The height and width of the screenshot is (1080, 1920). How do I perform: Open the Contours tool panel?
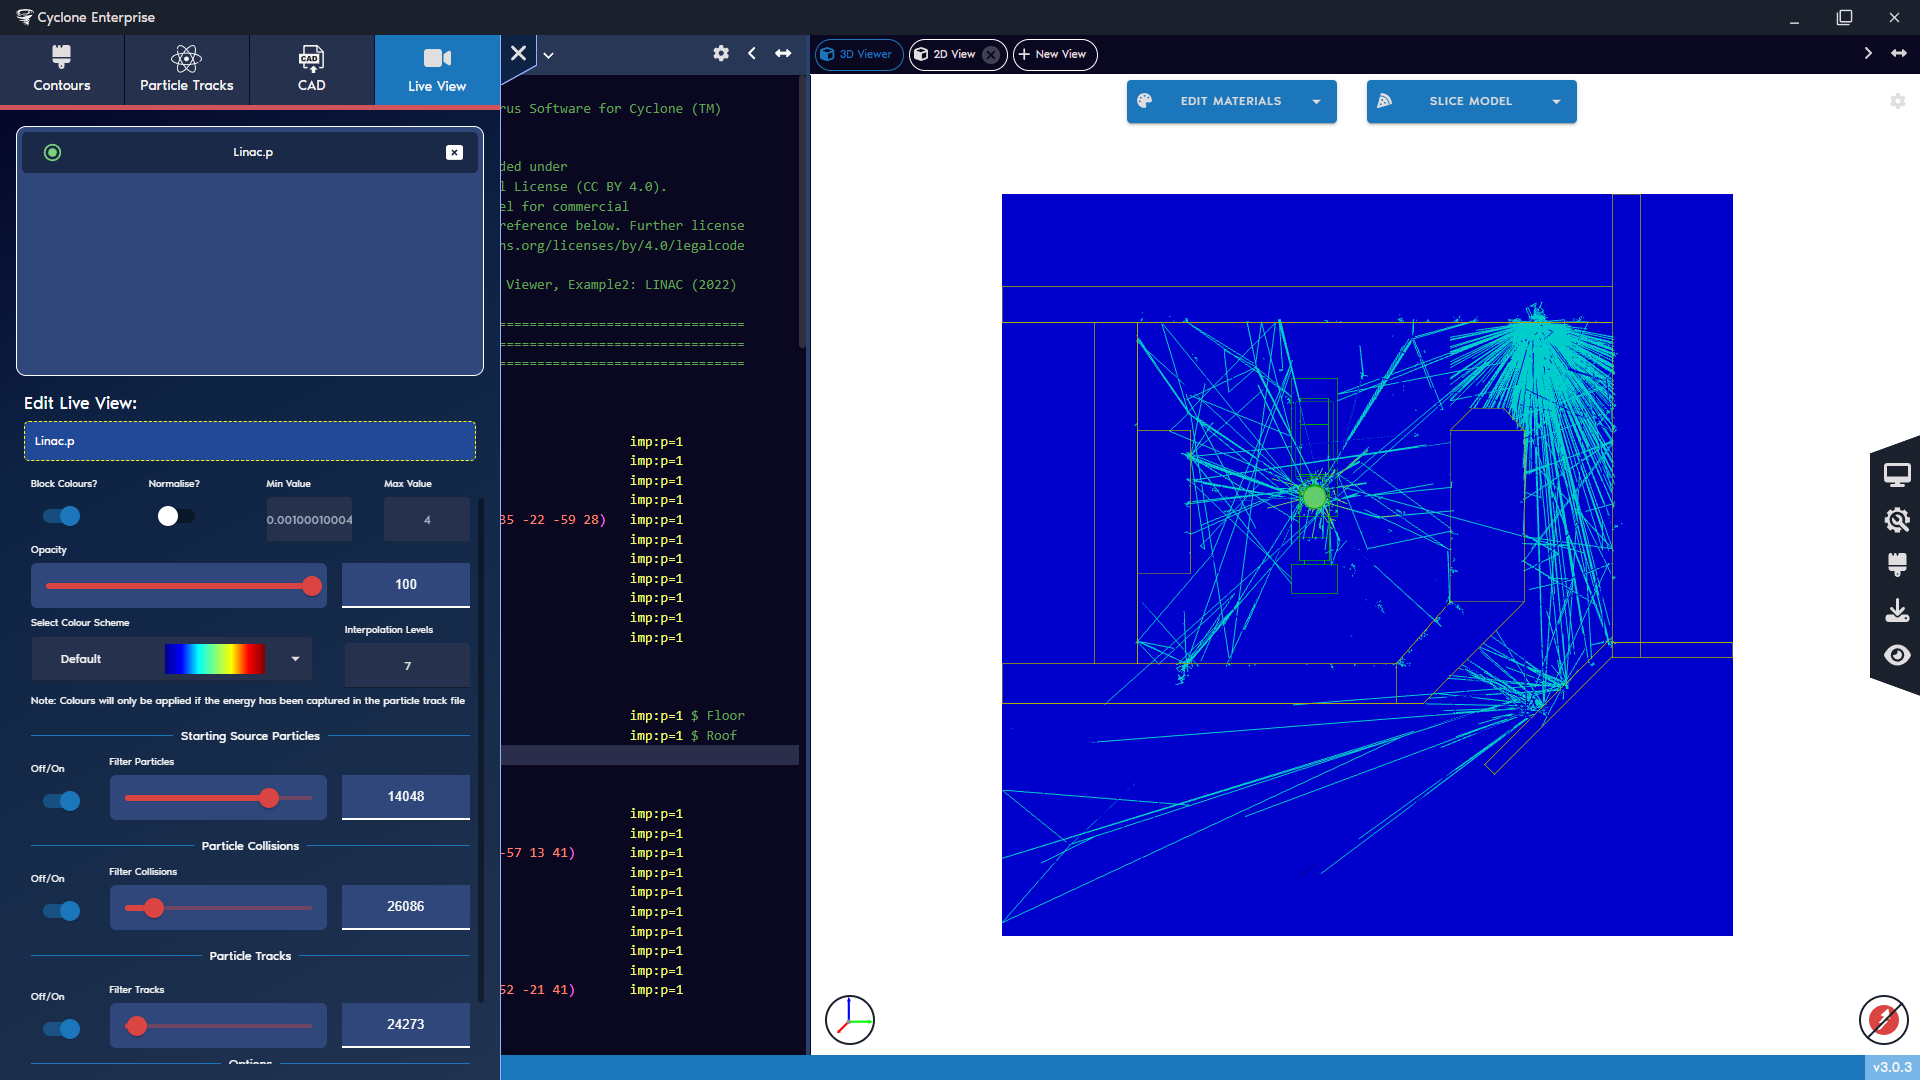pyautogui.click(x=62, y=69)
